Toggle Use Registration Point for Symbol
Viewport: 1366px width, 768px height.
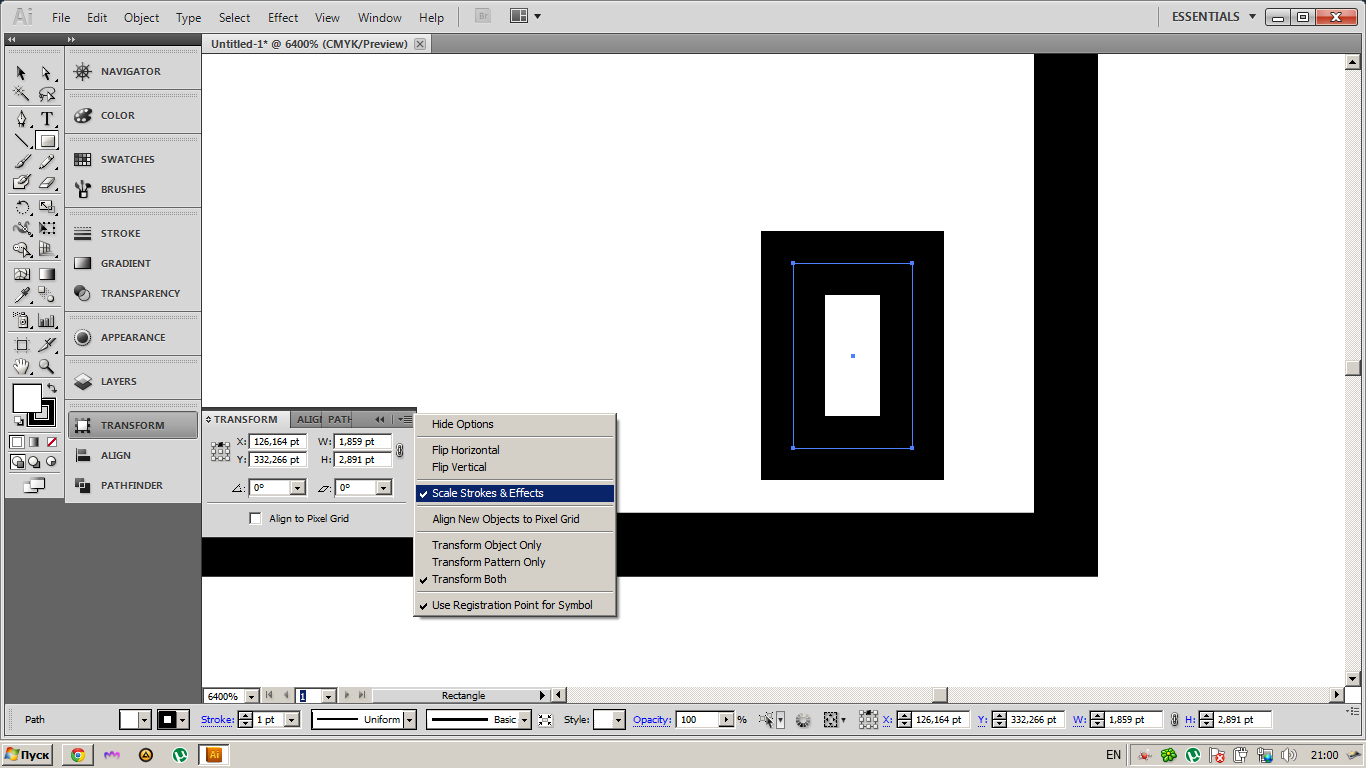(x=511, y=605)
